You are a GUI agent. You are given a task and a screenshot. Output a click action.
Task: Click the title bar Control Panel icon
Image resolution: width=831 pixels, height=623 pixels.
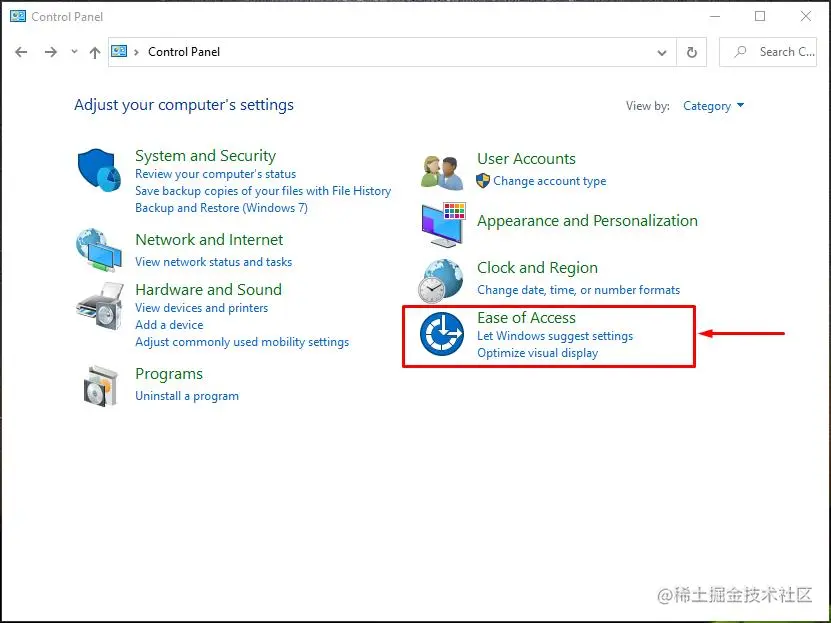18,16
